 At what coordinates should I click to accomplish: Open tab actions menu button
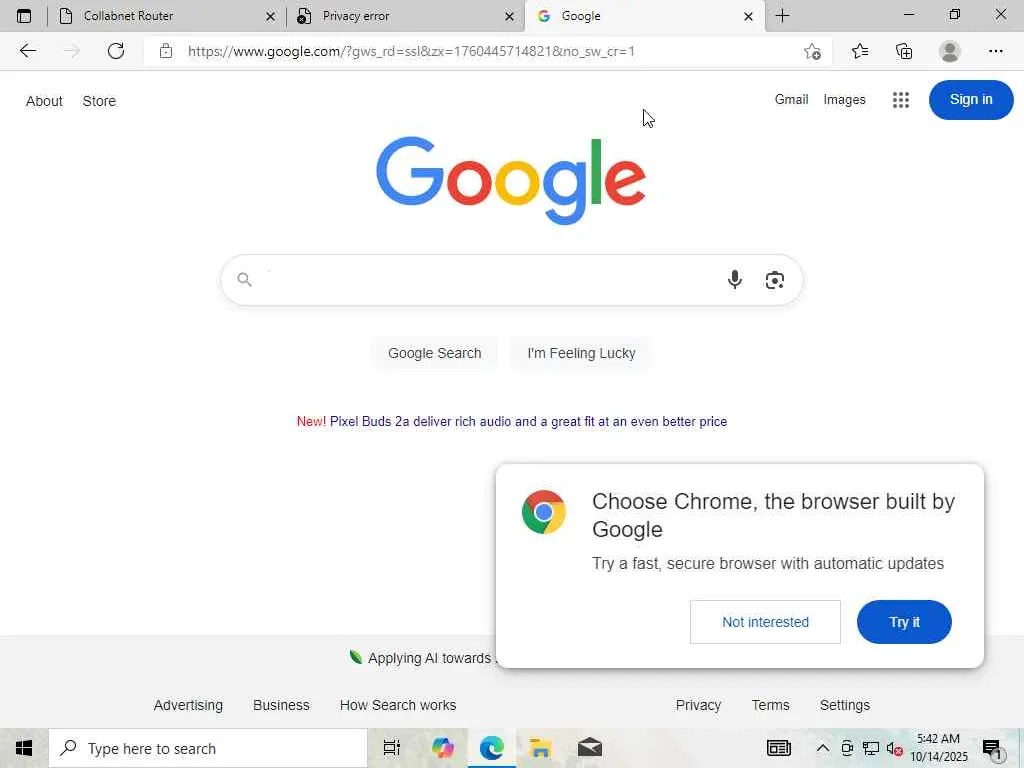tap(24, 16)
